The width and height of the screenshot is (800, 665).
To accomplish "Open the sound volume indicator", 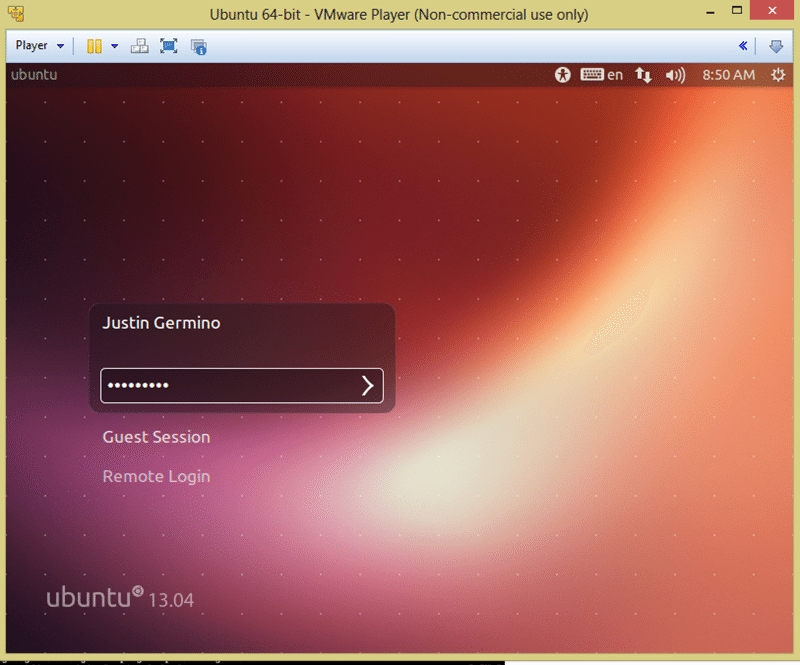I will tap(676, 76).
